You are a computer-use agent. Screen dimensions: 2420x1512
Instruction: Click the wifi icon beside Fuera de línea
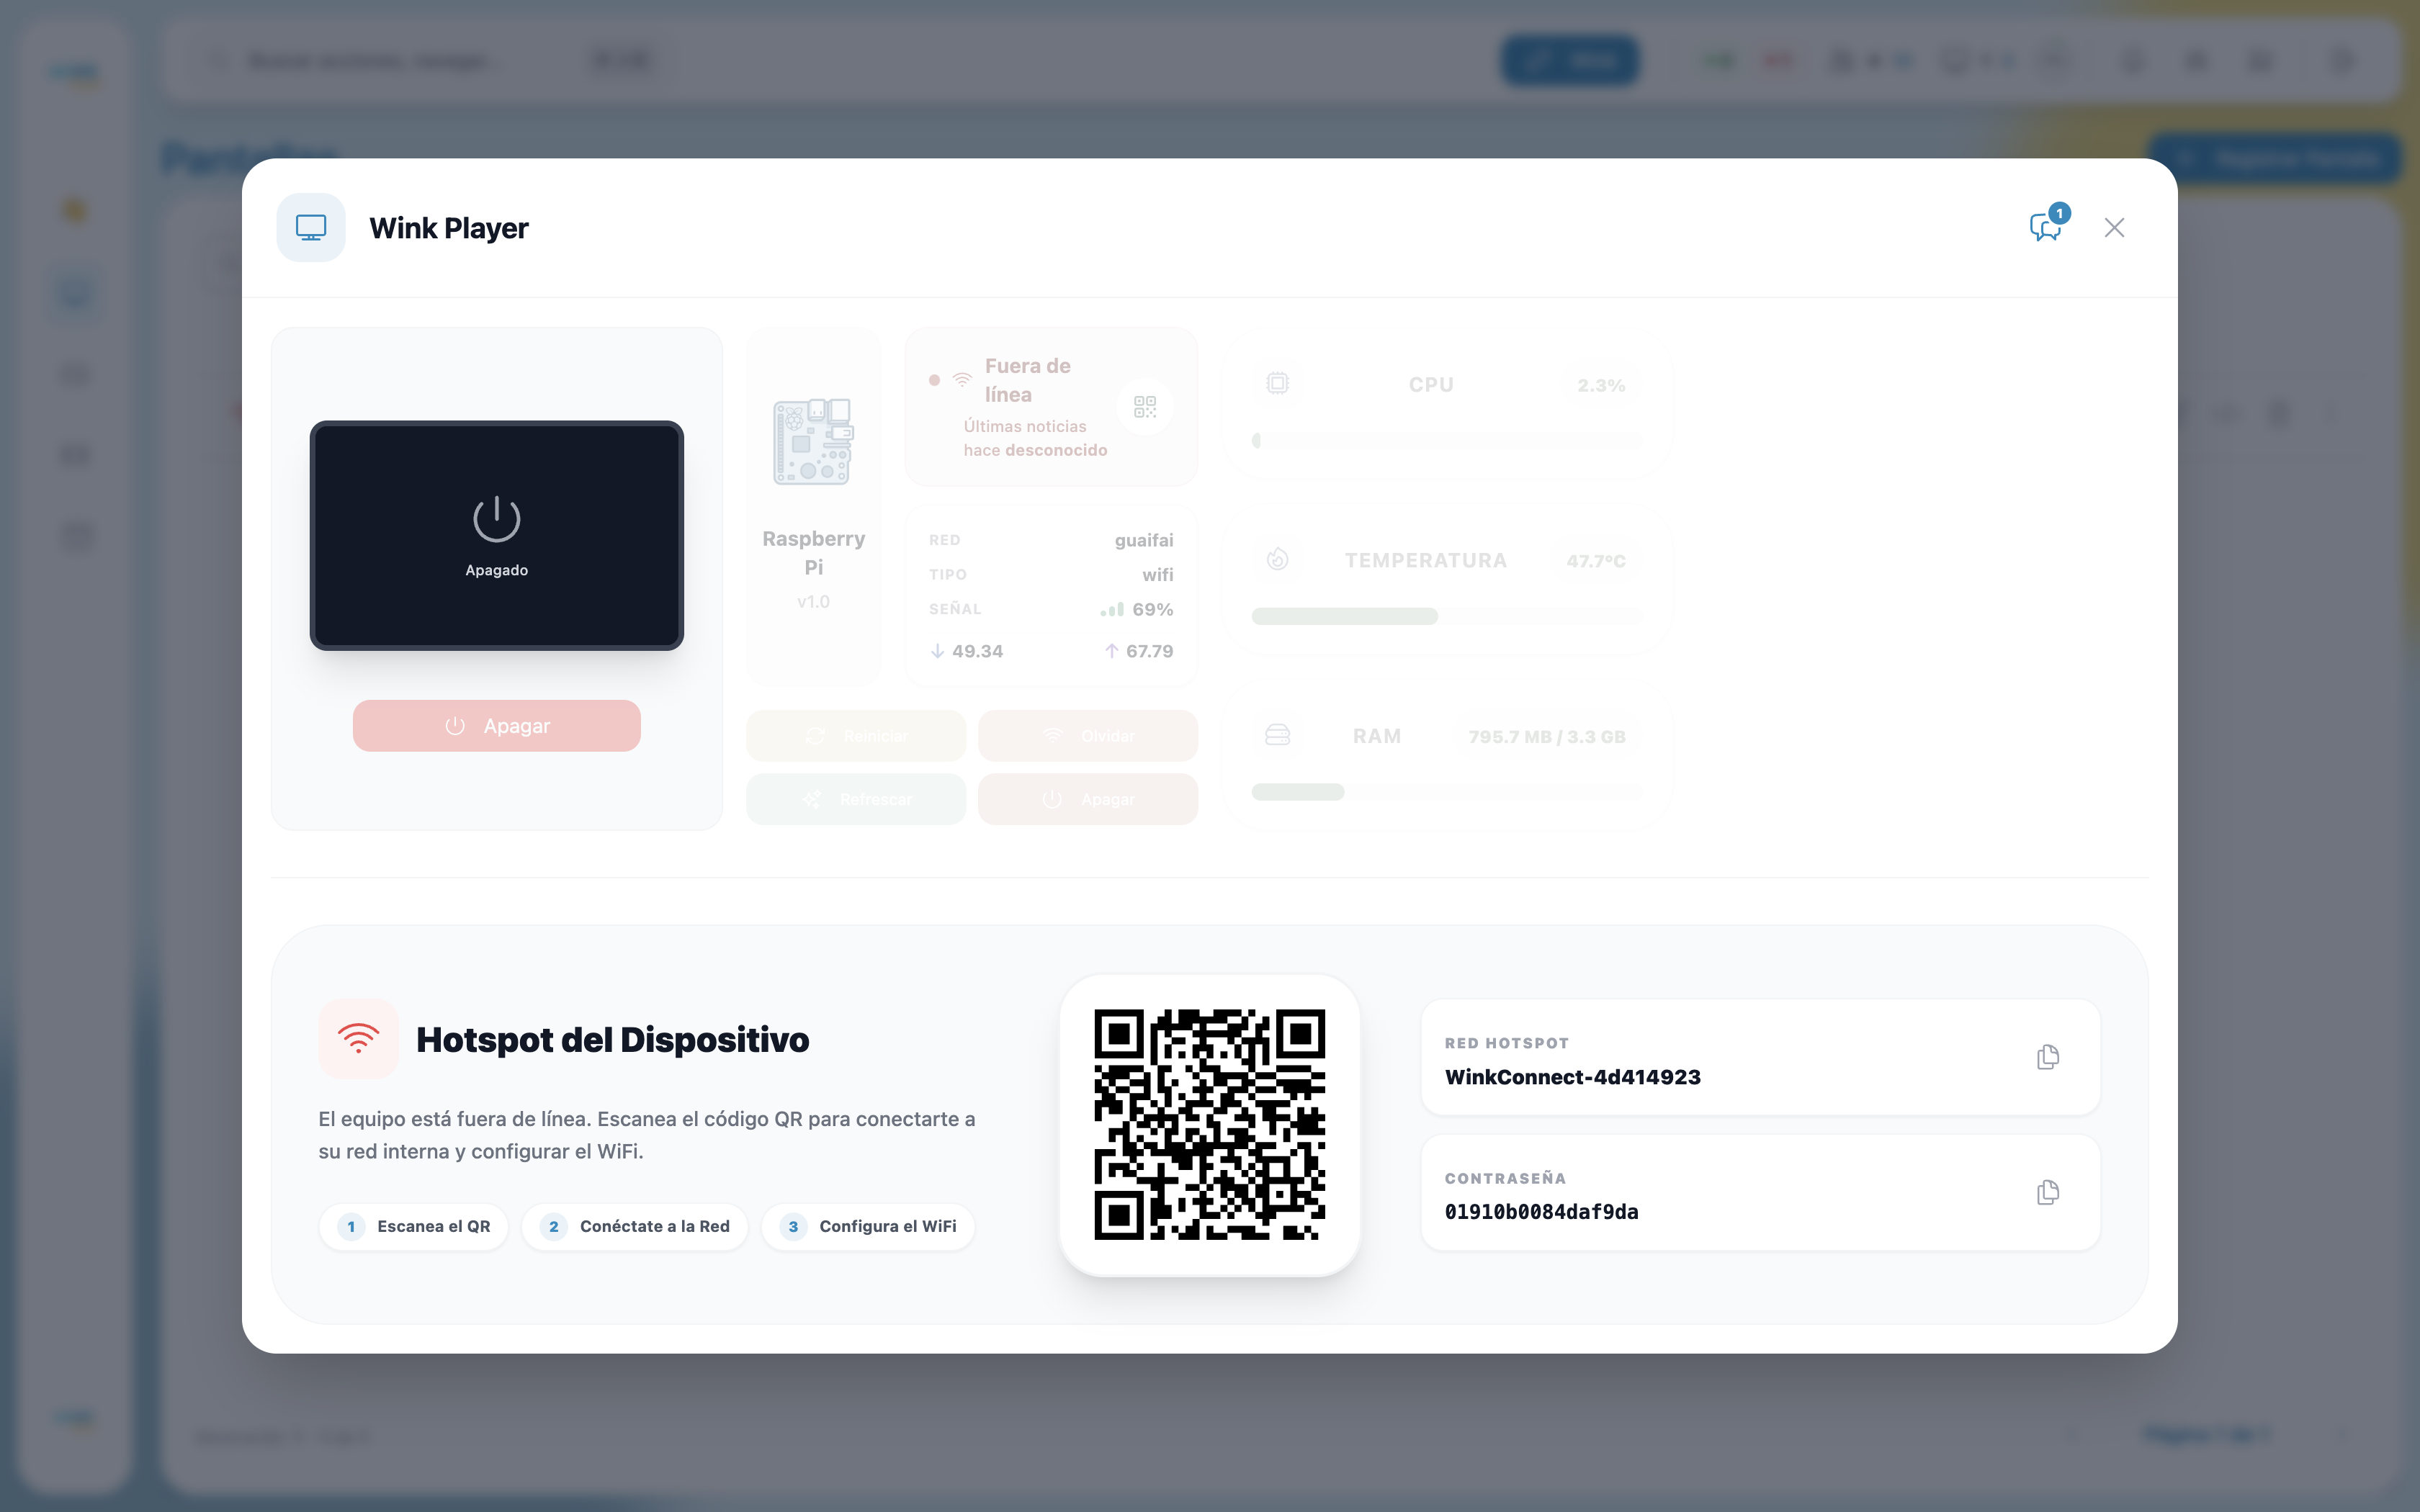pos(962,380)
